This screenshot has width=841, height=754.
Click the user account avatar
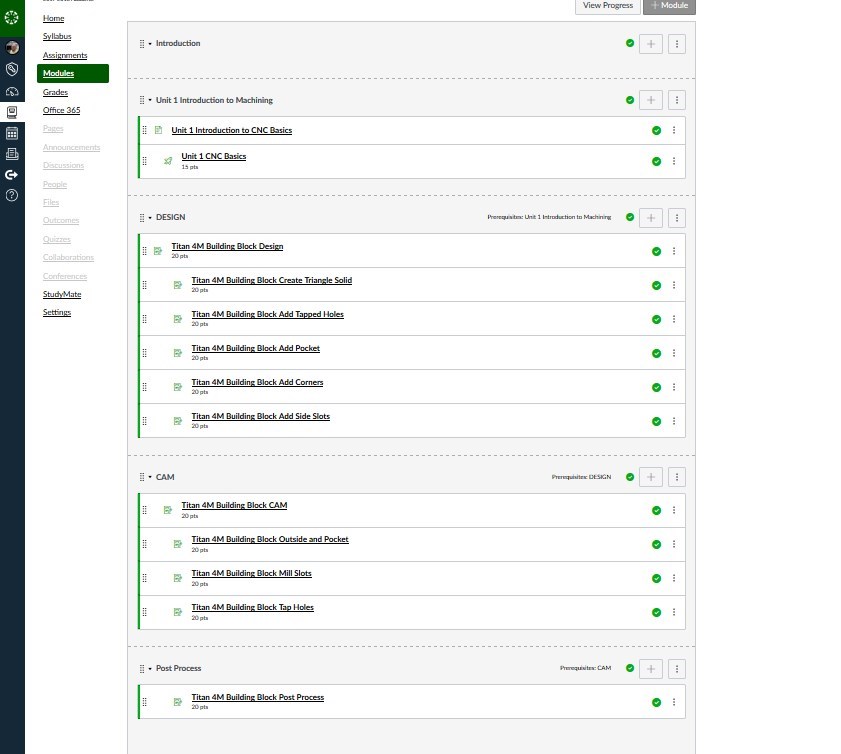(12, 48)
